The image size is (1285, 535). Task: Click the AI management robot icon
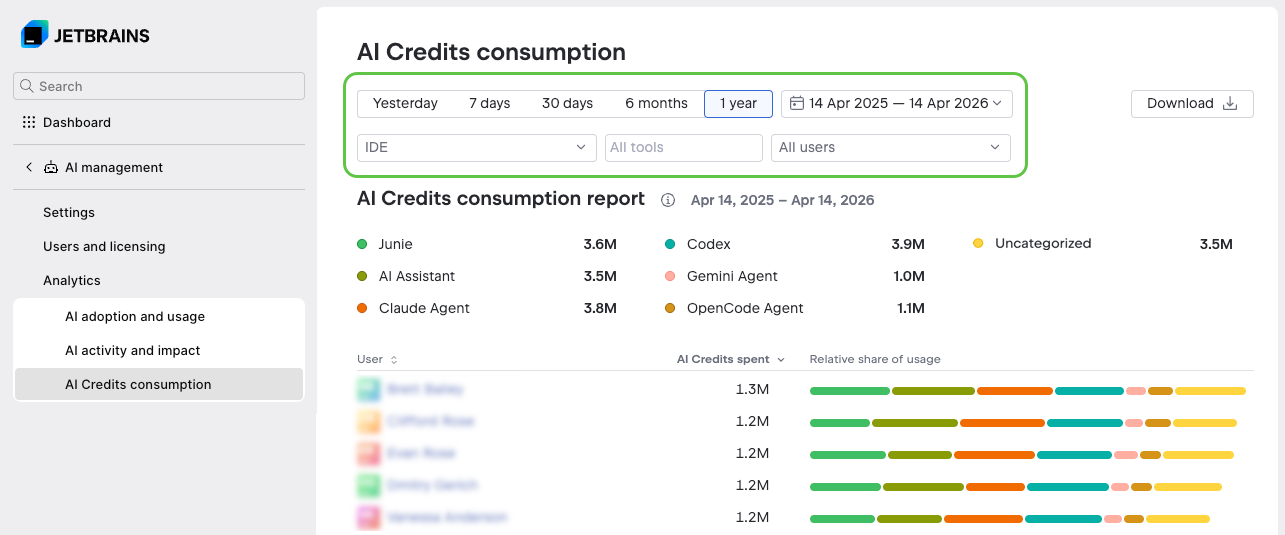pos(51,168)
